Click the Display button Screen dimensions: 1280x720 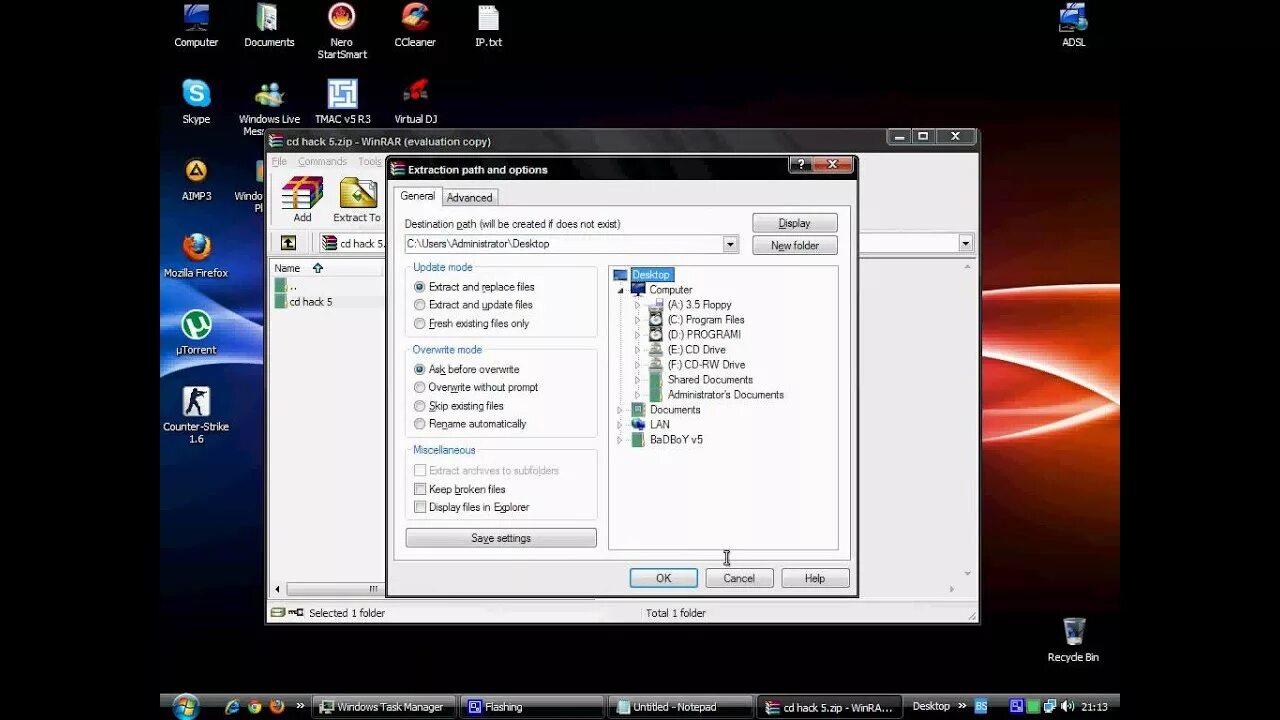[x=795, y=223]
